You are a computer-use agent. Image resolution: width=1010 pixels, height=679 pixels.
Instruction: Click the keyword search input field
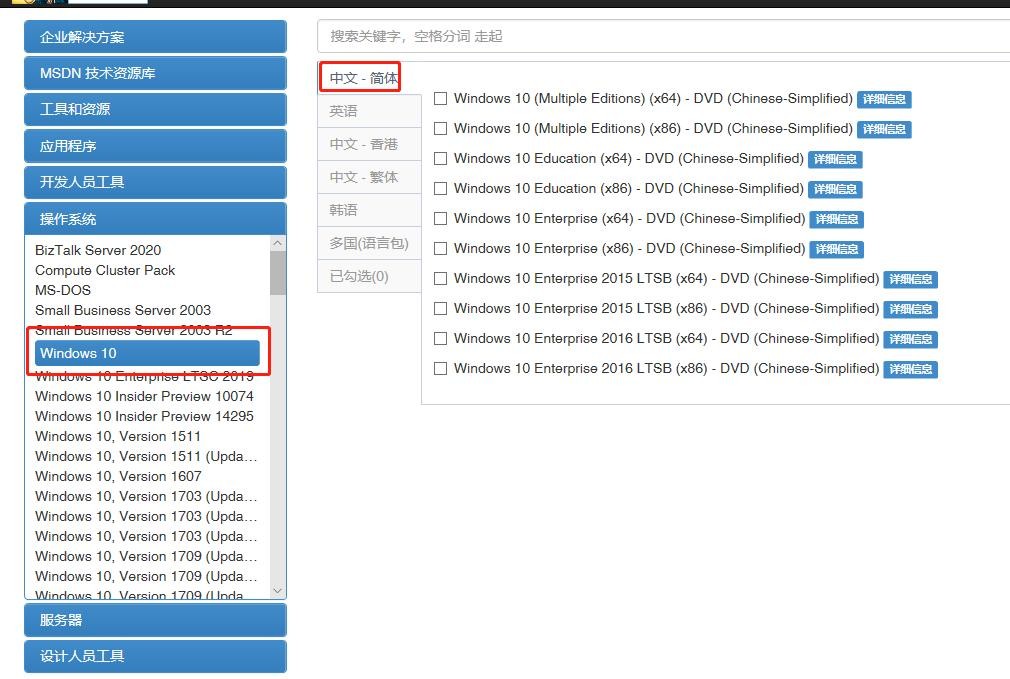pyautogui.click(x=660, y=36)
